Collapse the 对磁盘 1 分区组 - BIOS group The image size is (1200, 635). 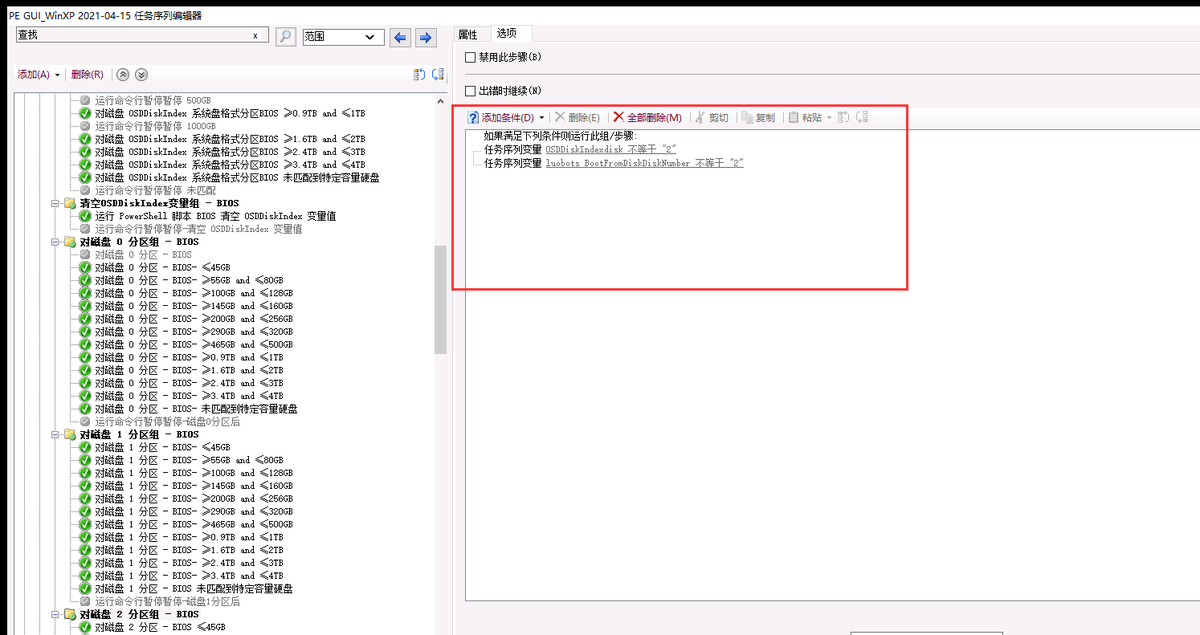56,435
